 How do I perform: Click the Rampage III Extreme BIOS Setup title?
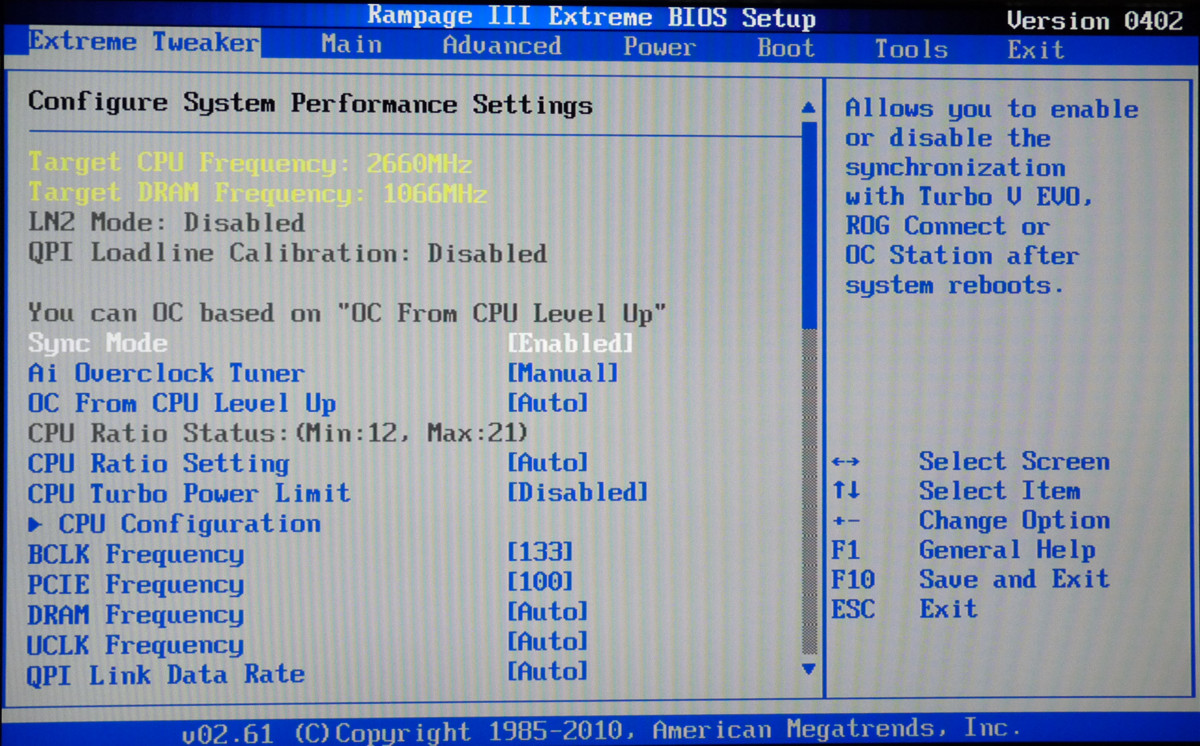pos(592,18)
